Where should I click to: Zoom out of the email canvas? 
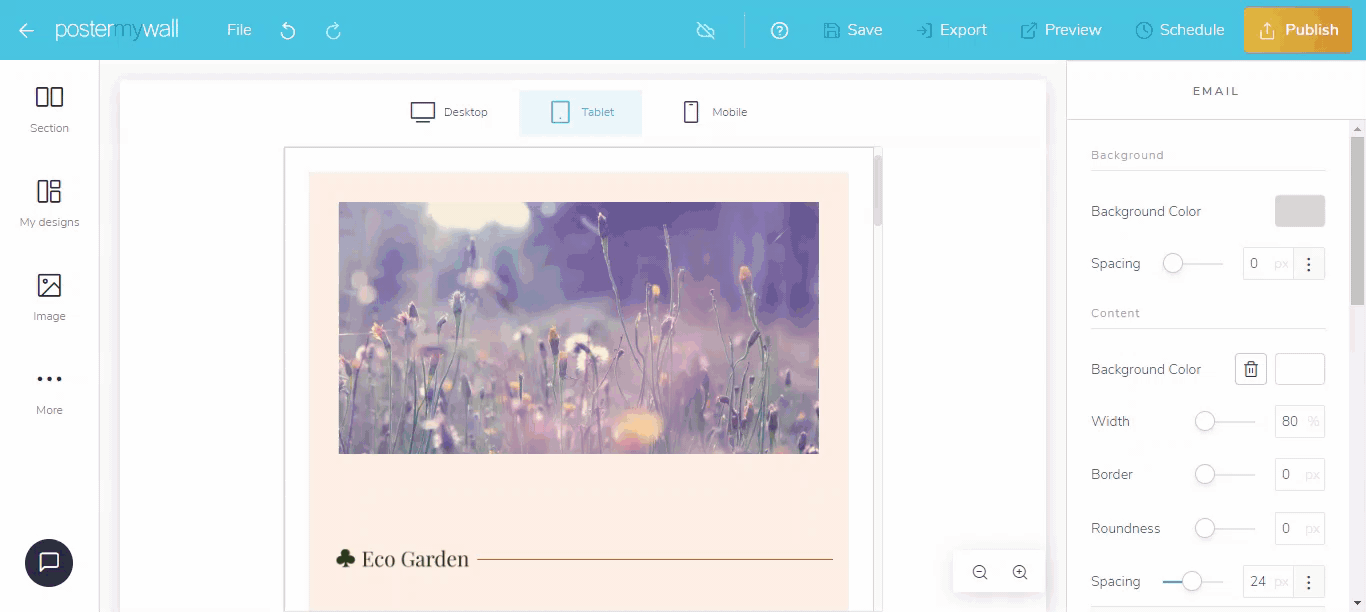tap(980, 572)
